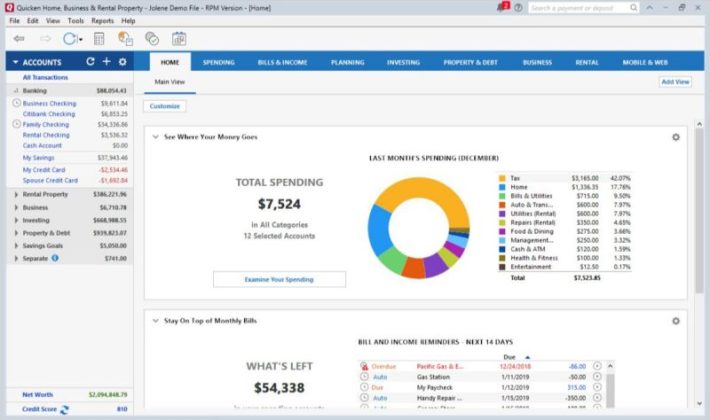The image size is (710, 420).
Task: Open gear options for See Where Your Money Goes
Action: tap(676, 137)
